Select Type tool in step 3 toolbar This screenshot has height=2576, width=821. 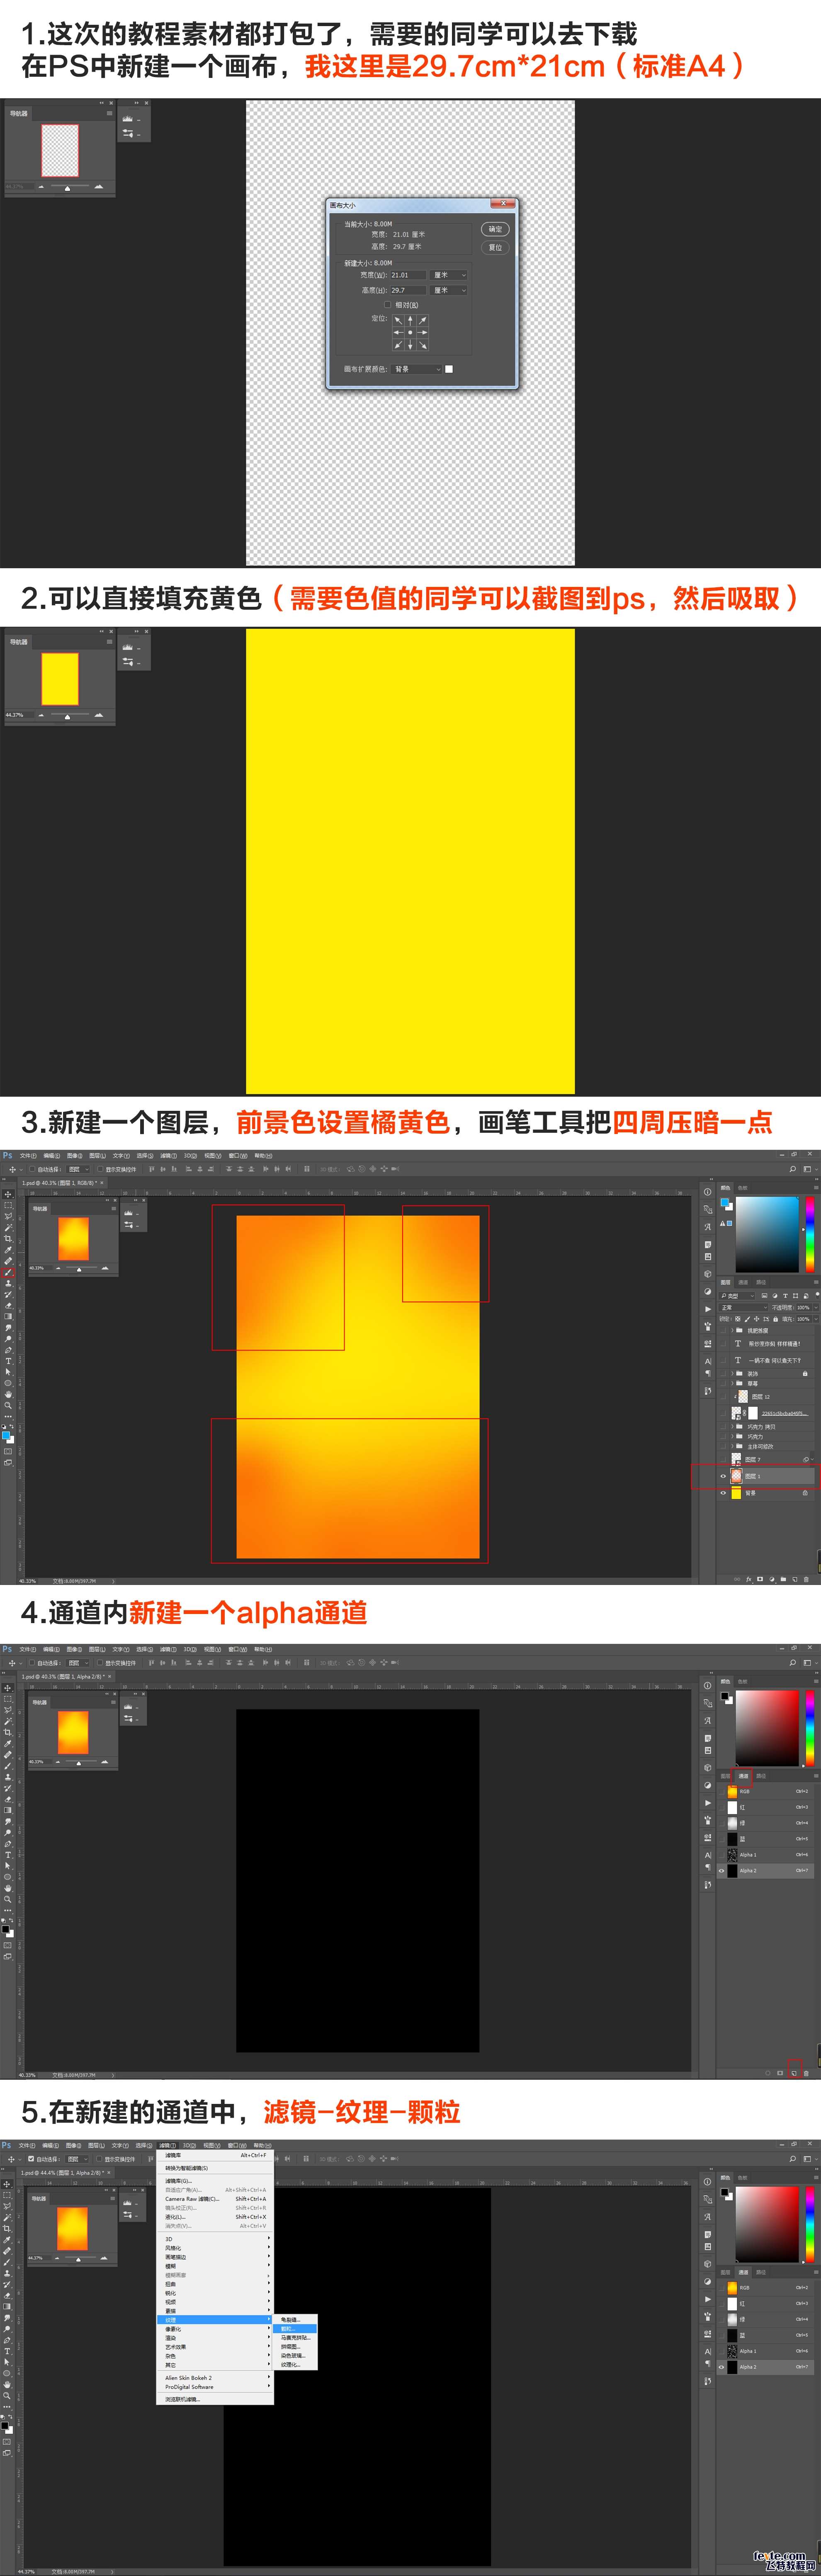click(x=8, y=1361)
